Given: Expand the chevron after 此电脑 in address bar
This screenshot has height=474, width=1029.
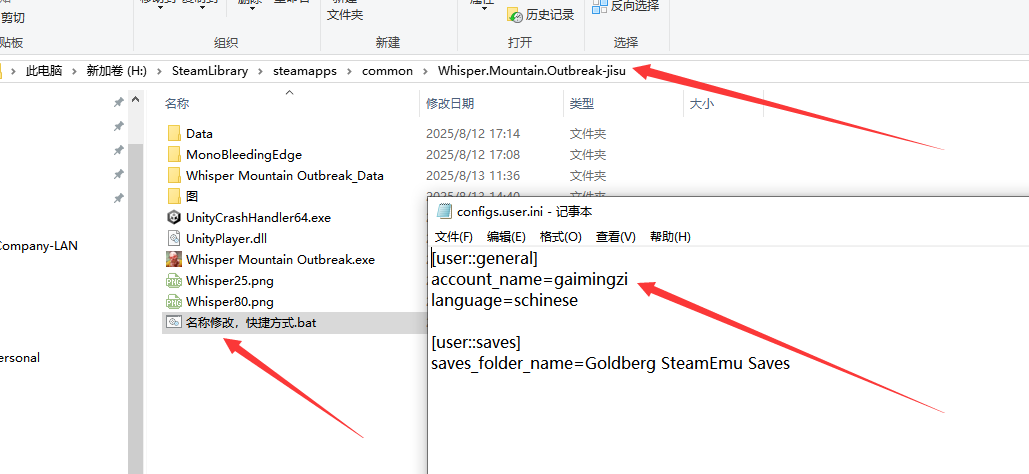Looking at the screenshot, I should 74,71.
